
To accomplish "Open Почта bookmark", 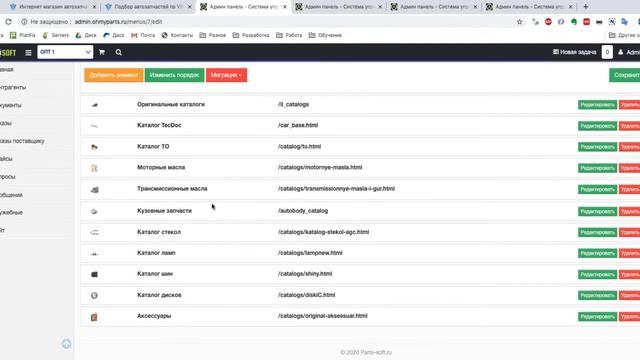I will [143, 36].
